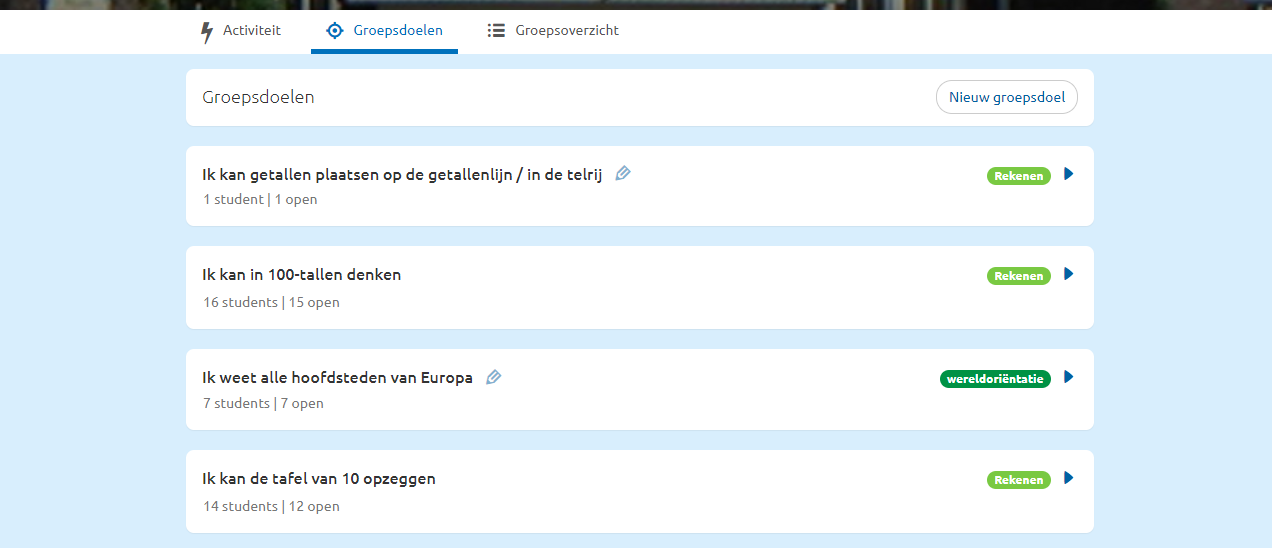Expand the tafel van 10 goal arrow

pos(1068,478)
